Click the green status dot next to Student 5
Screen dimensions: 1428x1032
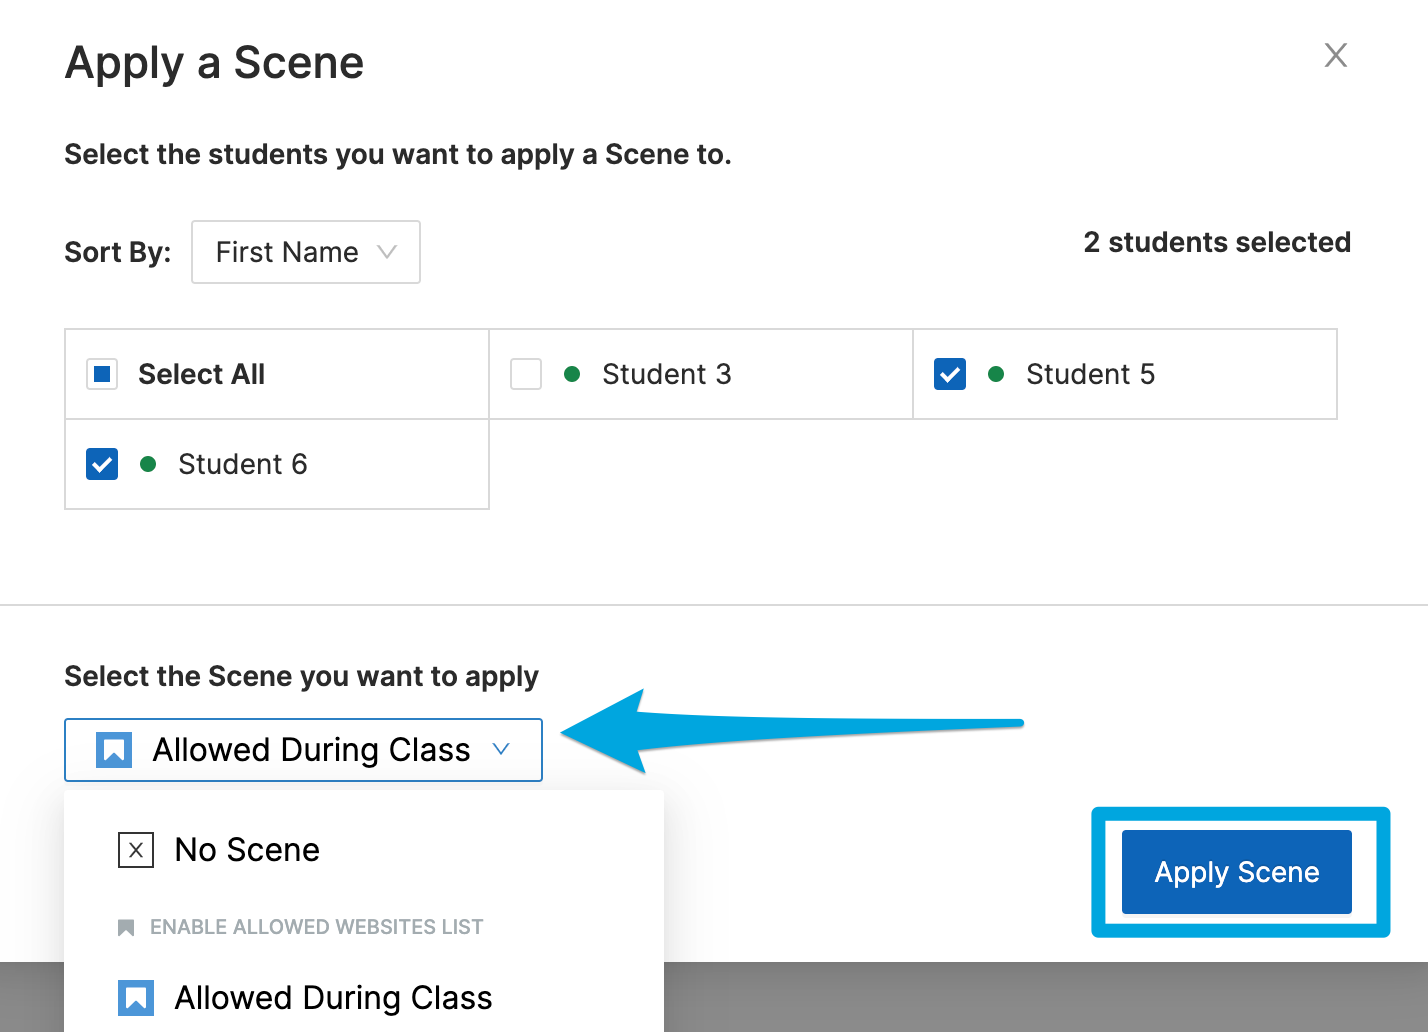996,373
